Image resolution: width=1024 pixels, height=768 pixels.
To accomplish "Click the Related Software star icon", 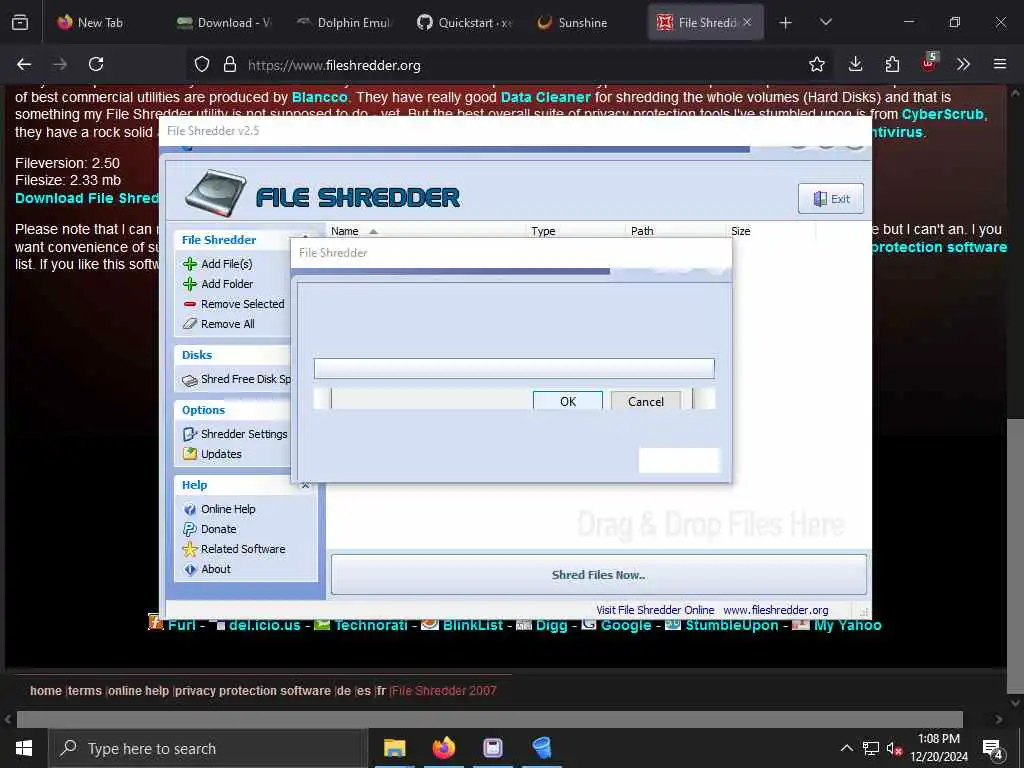I will pyautogui.click(x=190, y=549).
